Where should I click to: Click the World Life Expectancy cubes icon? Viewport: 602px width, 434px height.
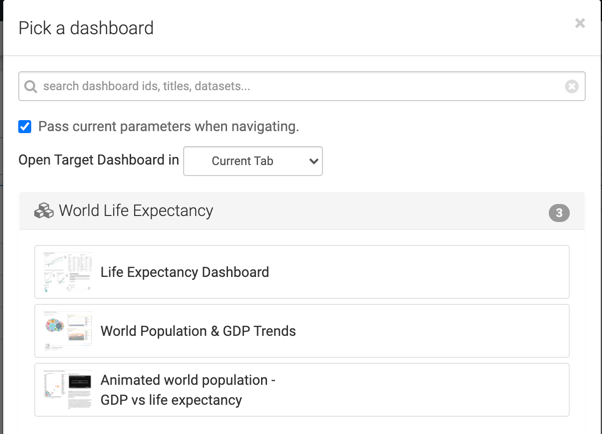(44, 211)
